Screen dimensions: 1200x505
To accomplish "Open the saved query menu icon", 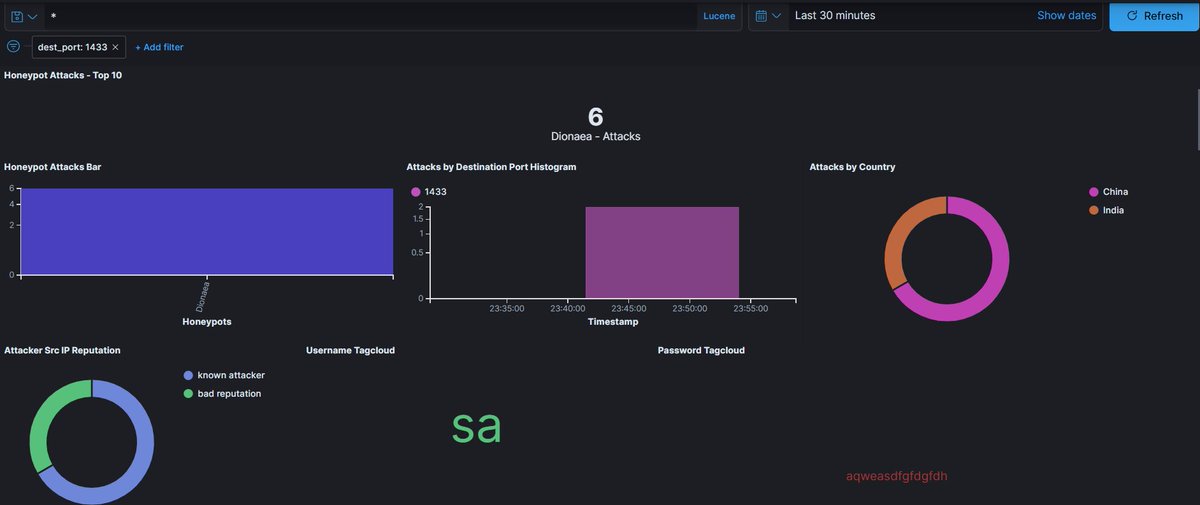I will 23,17.
